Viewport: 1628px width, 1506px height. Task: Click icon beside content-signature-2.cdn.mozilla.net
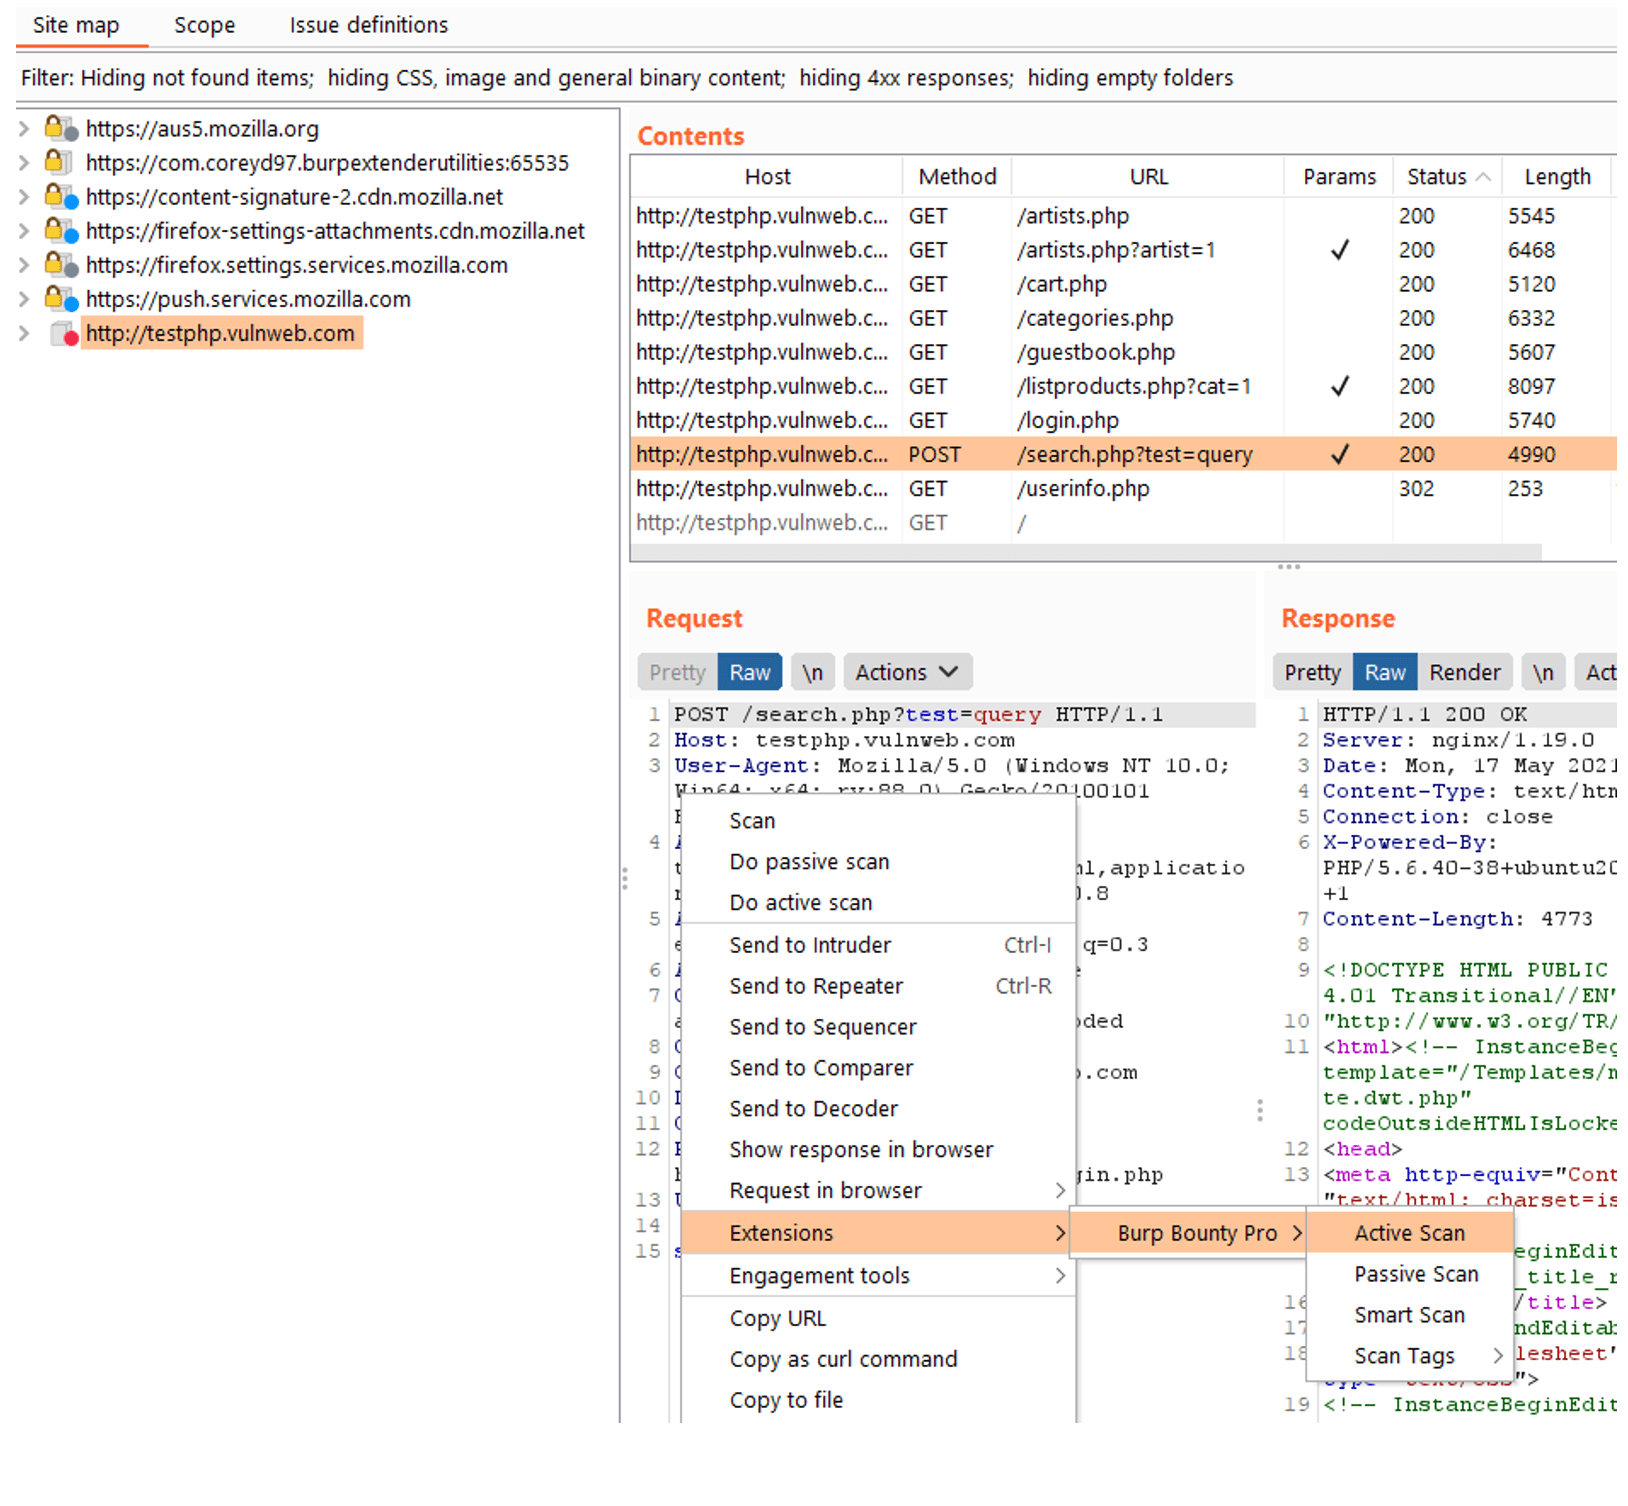[x=60, y=197]
